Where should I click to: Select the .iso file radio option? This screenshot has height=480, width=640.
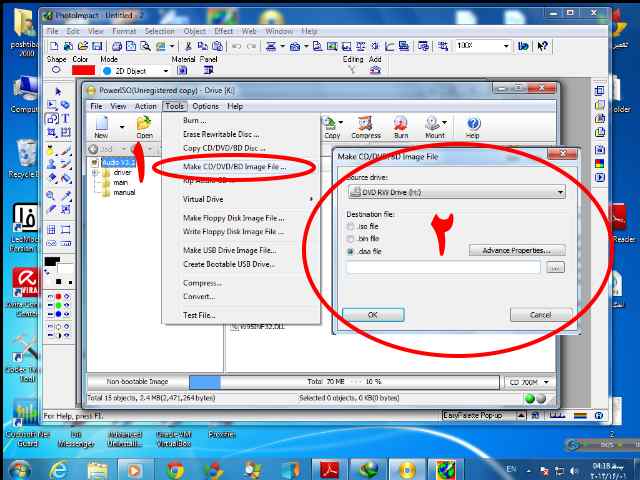click(350, 226)
